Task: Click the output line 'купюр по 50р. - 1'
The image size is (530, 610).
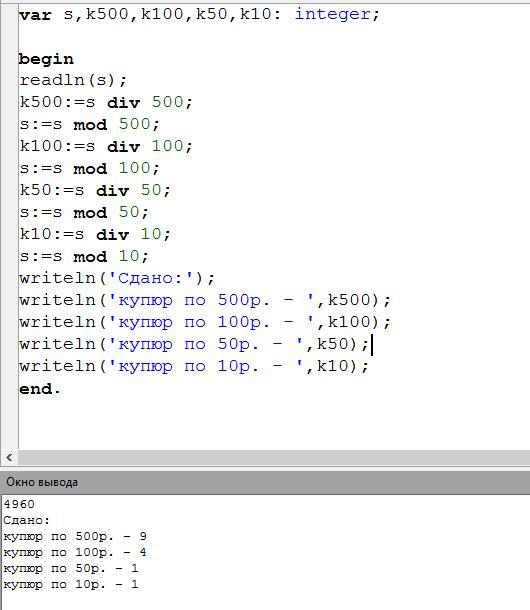Action: [x=71, y=568]
